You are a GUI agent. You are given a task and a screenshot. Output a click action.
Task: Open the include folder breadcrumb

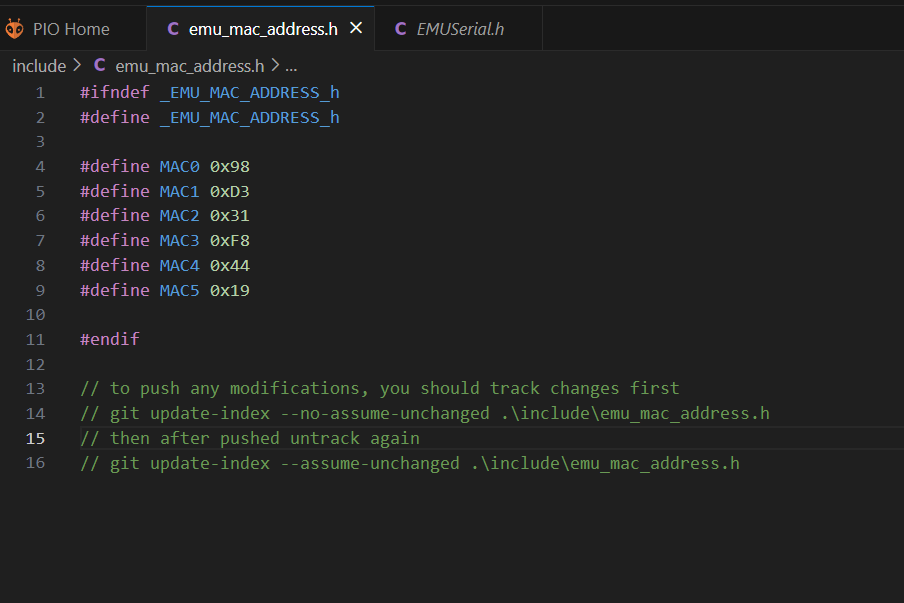click(x=39, y=66)
